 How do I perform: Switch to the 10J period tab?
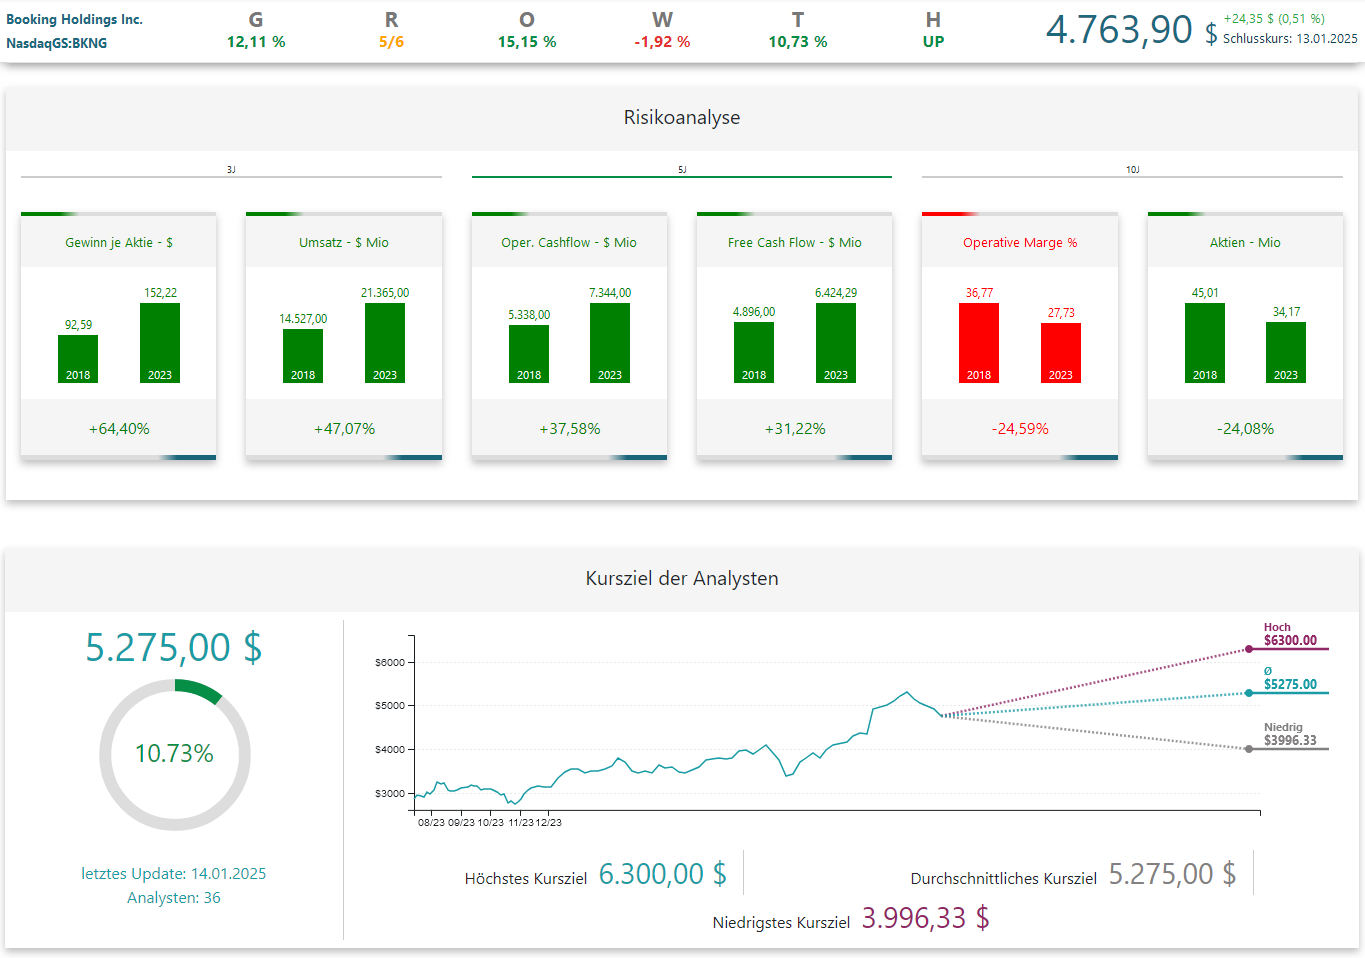pos(1132,170)
